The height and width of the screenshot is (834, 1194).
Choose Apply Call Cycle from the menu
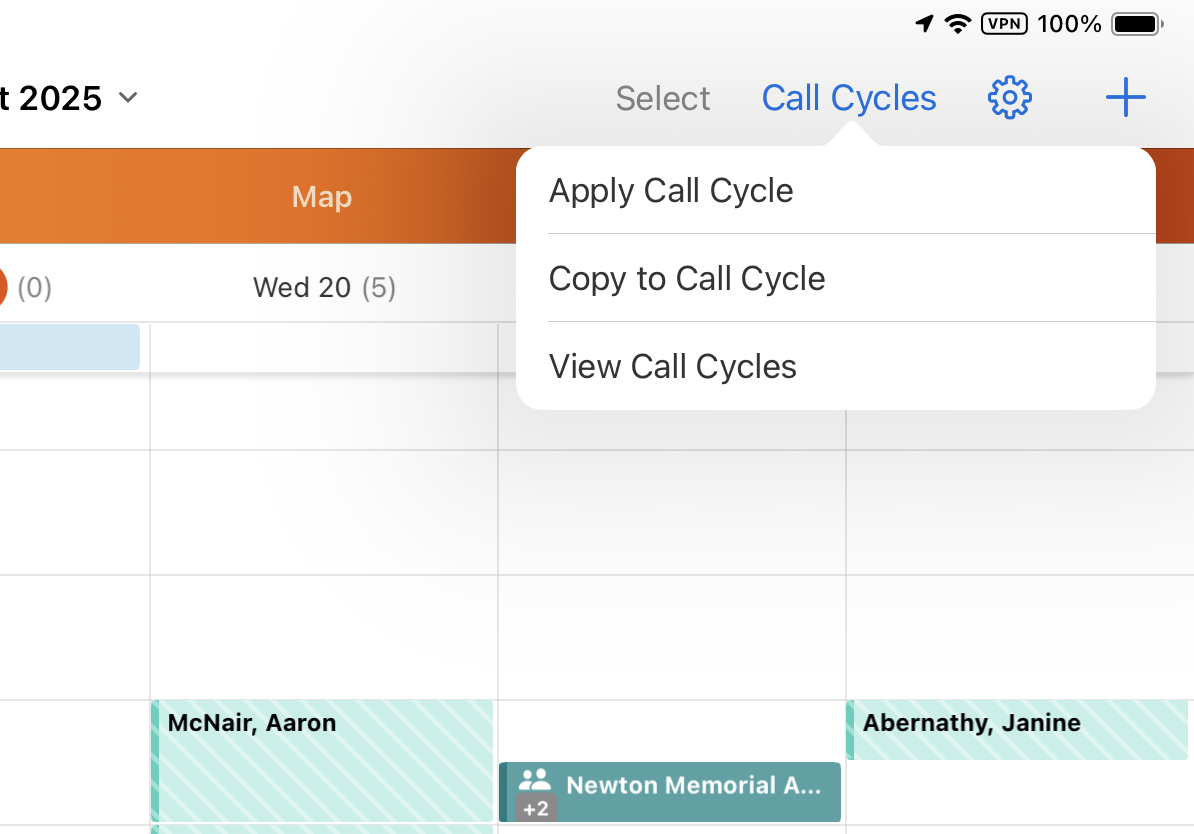point(671,191)
